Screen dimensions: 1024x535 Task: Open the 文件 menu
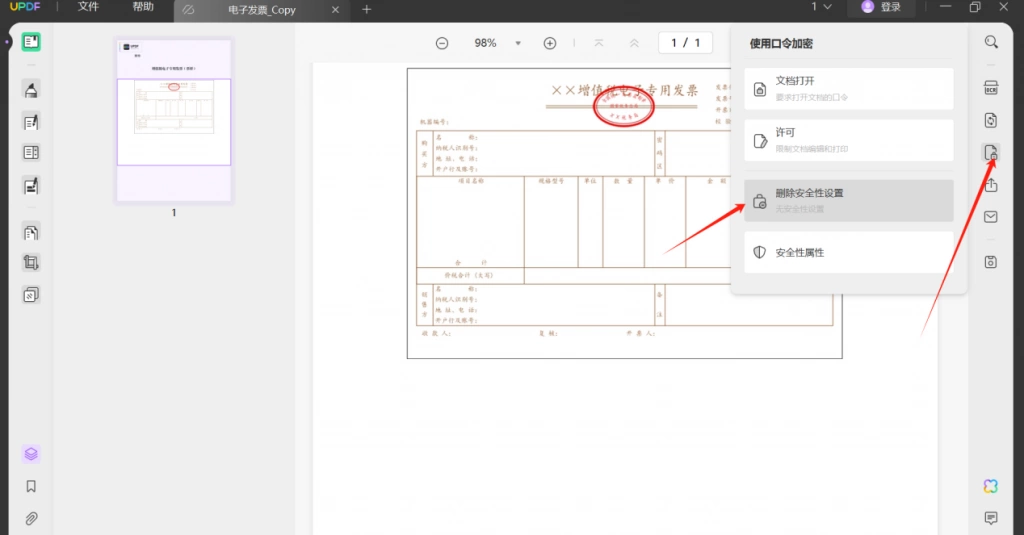click(88, 7)
